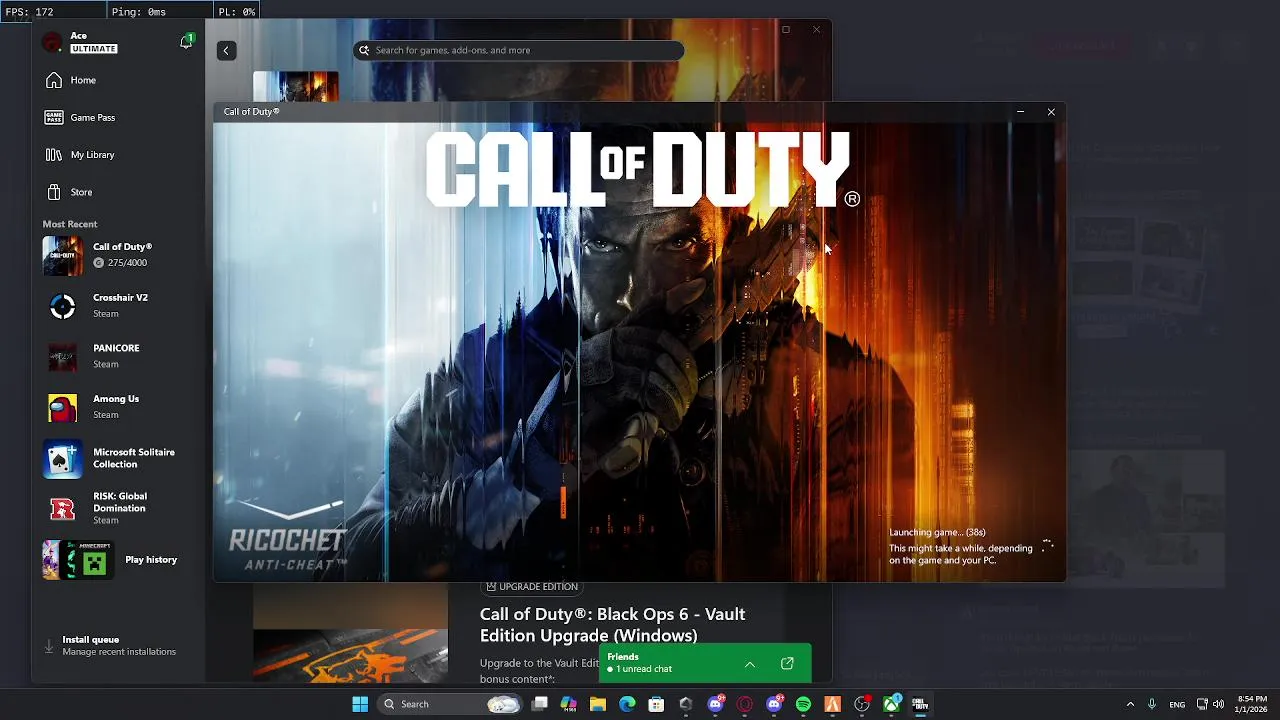1280x720 pixels.
Task: Open RISK: Global Domination from recent list
Action: pos(118,508)
